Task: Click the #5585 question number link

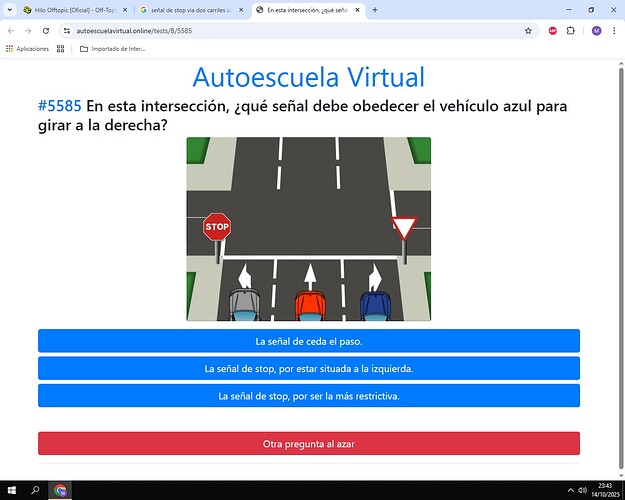Action: (x=59, y=106)
